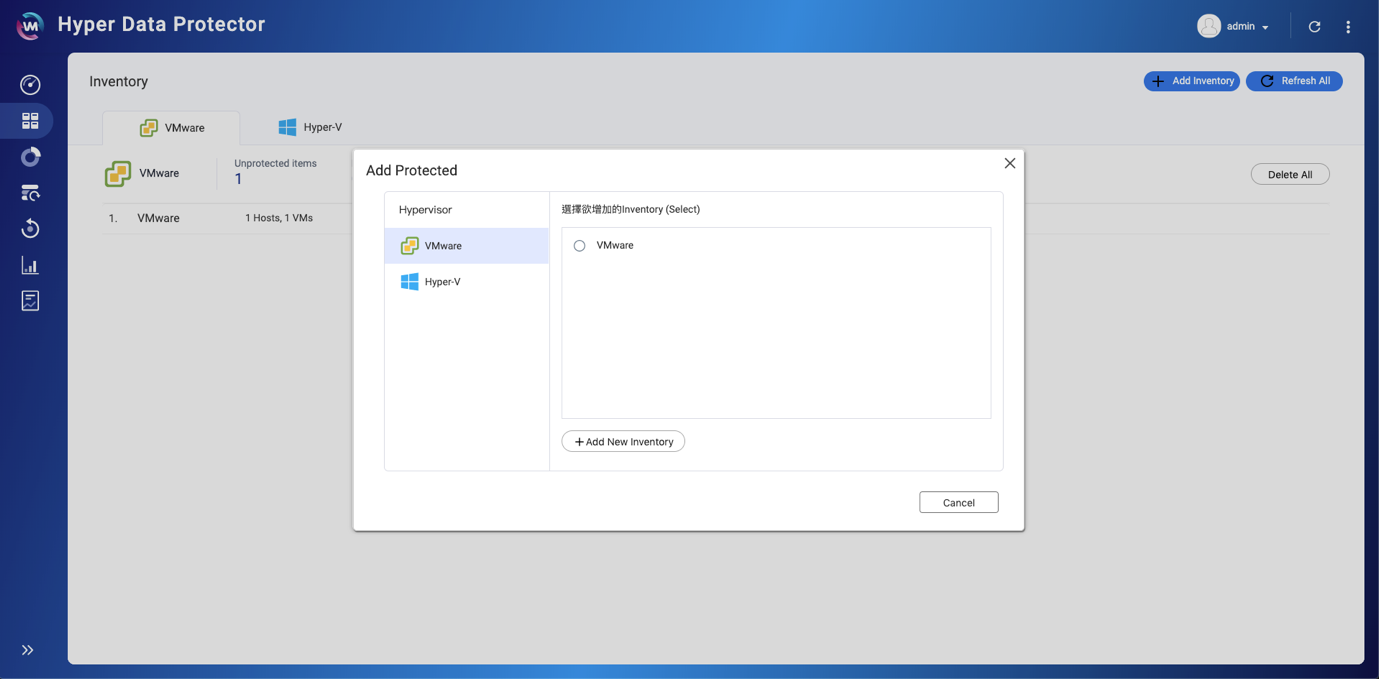Click Cancel in Add Protected dialog
The width and height of the screenshot is (1379, 679).
click(x=958, y=502)
